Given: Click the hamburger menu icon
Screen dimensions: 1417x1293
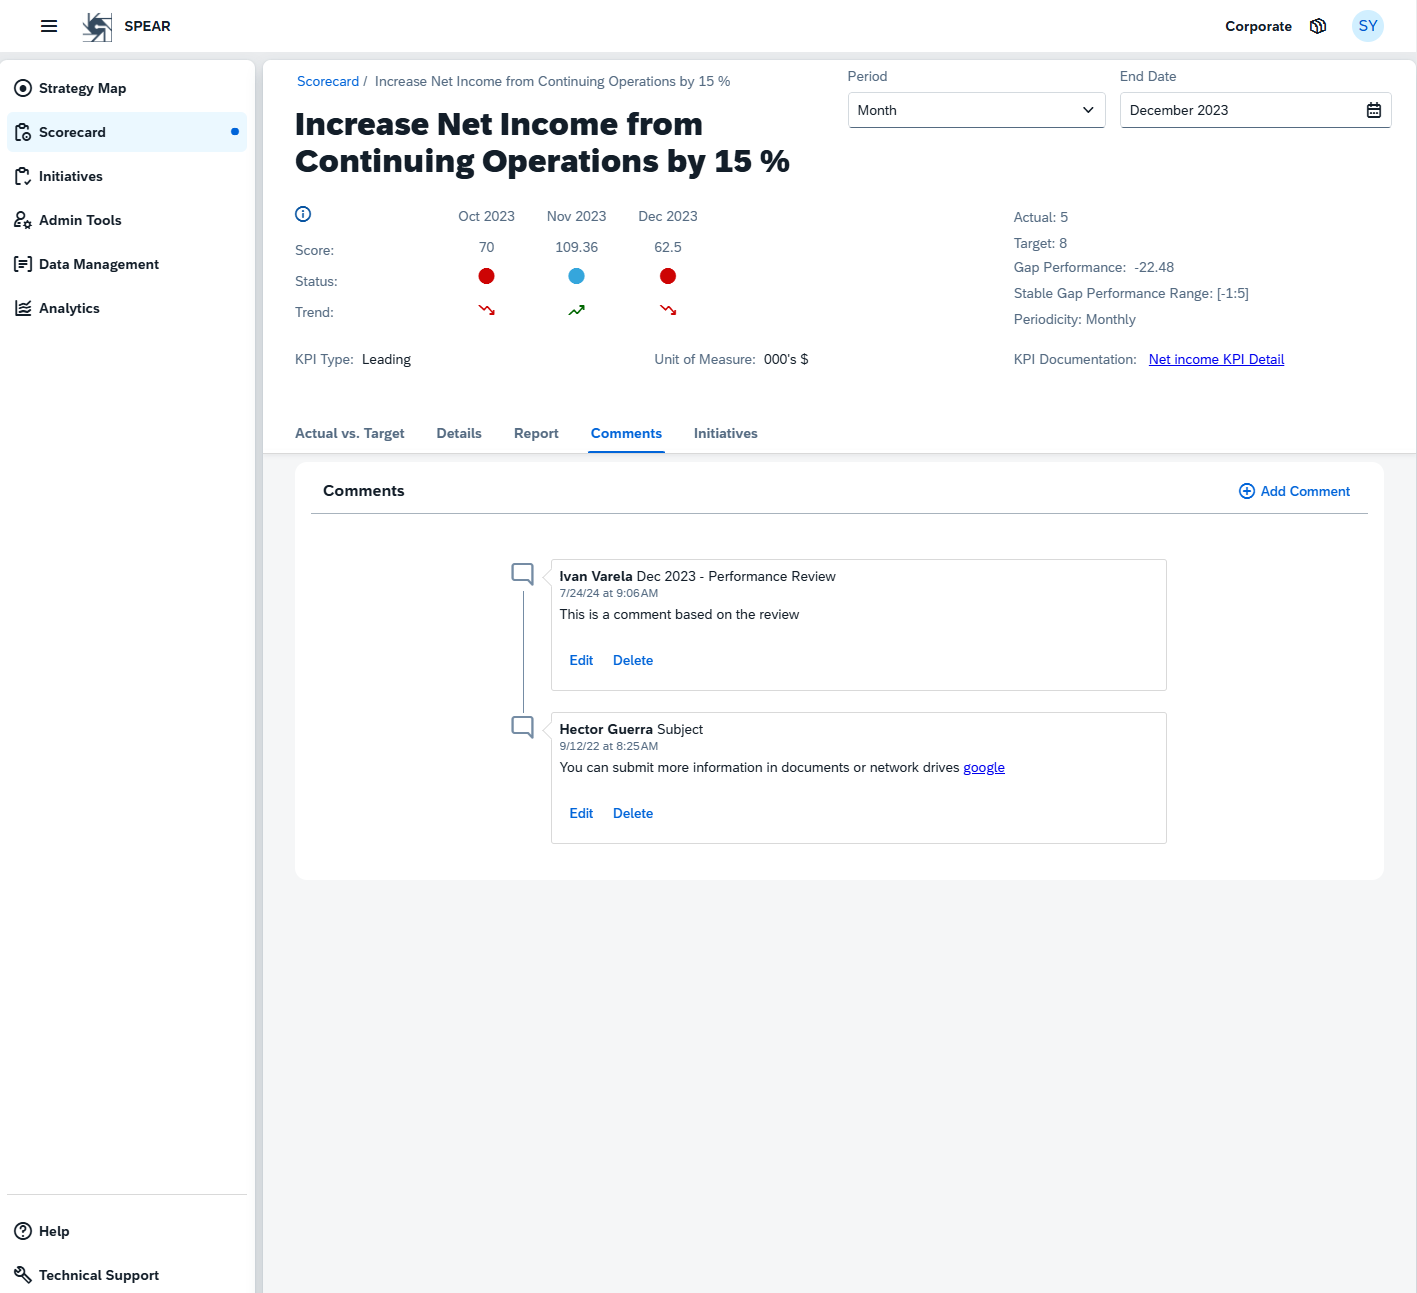Looking at the screenshot, I should point(49,26).
